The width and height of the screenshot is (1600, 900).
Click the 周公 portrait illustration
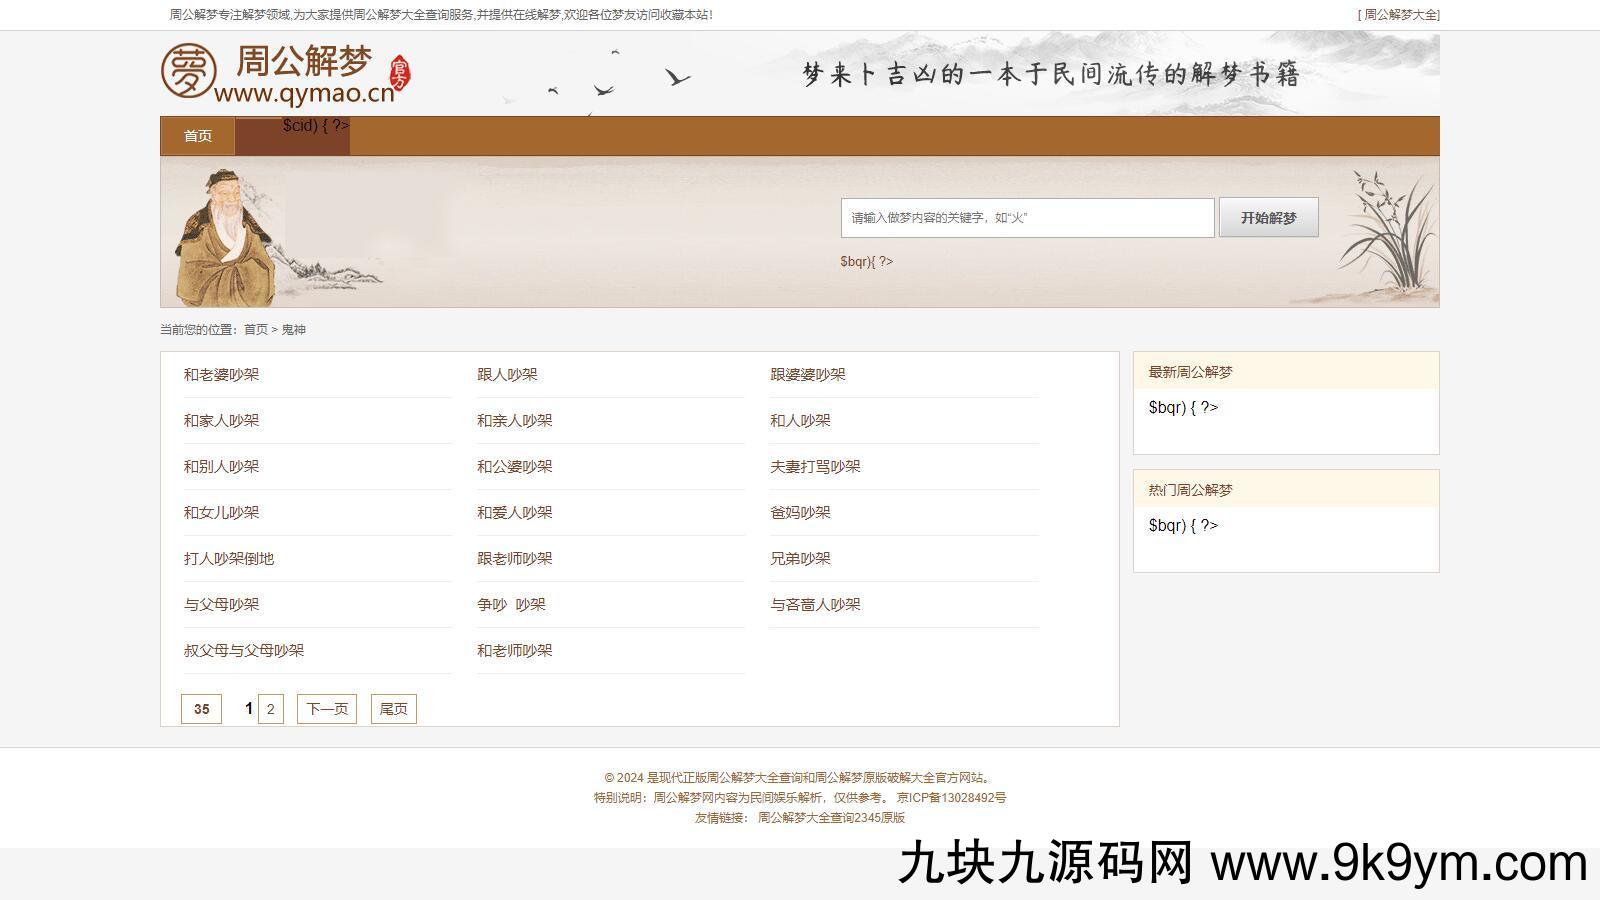click(225, 238)
